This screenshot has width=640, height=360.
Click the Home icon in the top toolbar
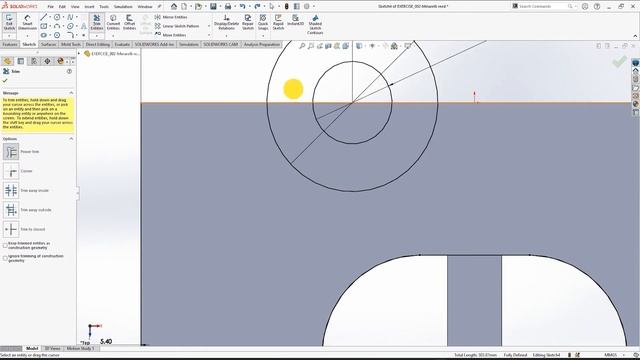coord(174,6)
